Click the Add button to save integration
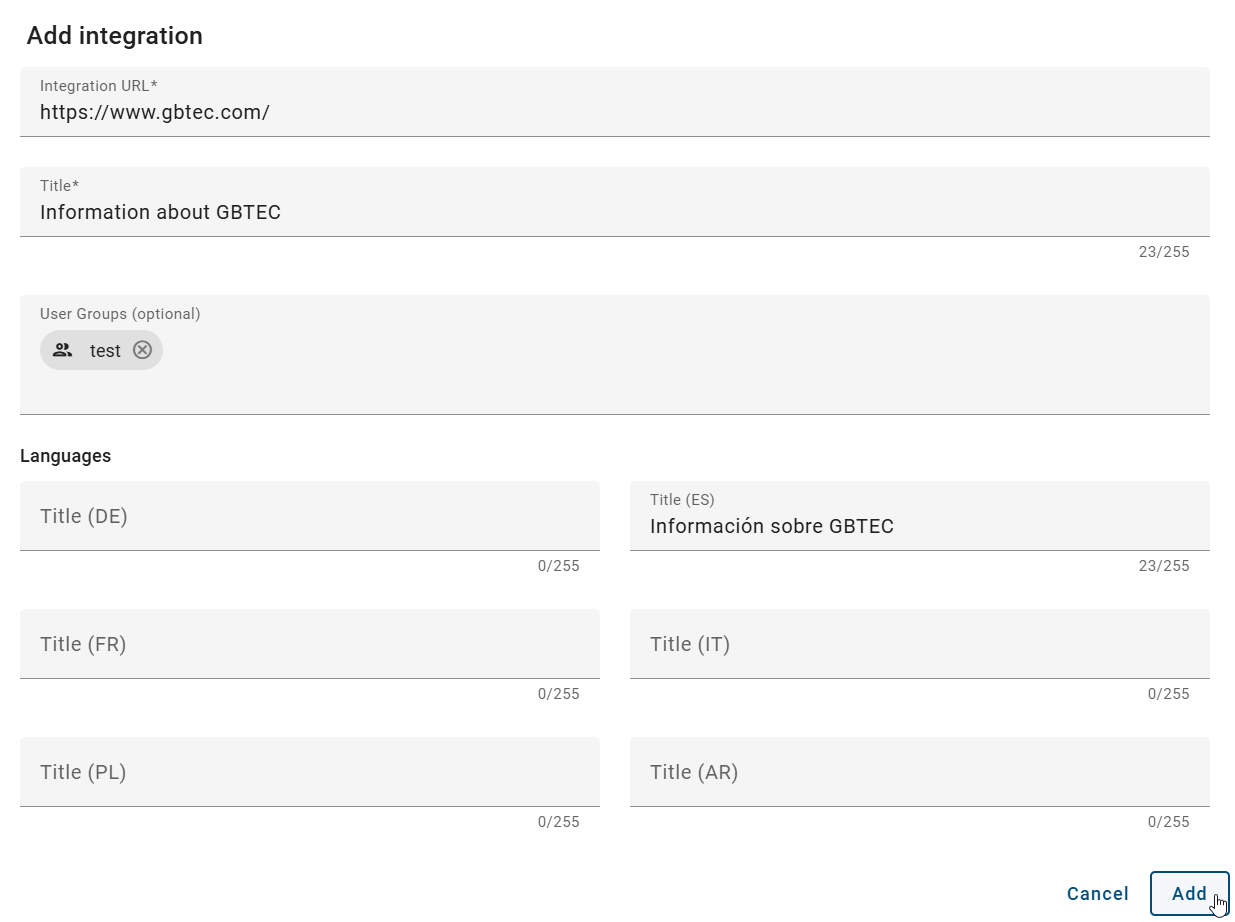 (x=1190, y=893)
